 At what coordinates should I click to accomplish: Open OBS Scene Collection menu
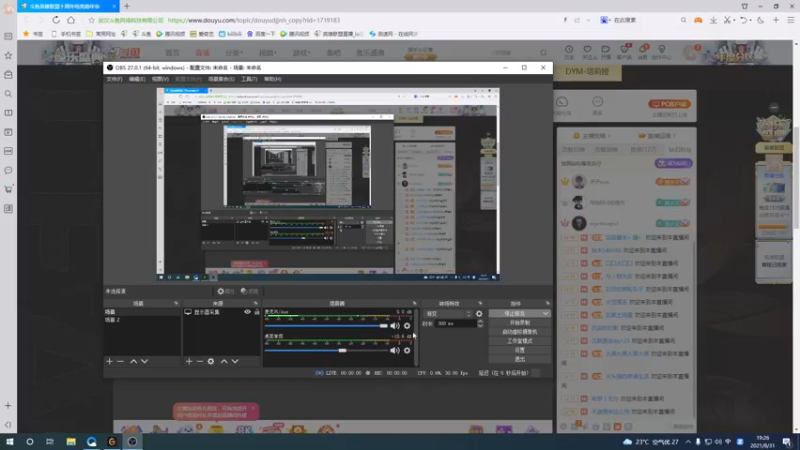221,79
